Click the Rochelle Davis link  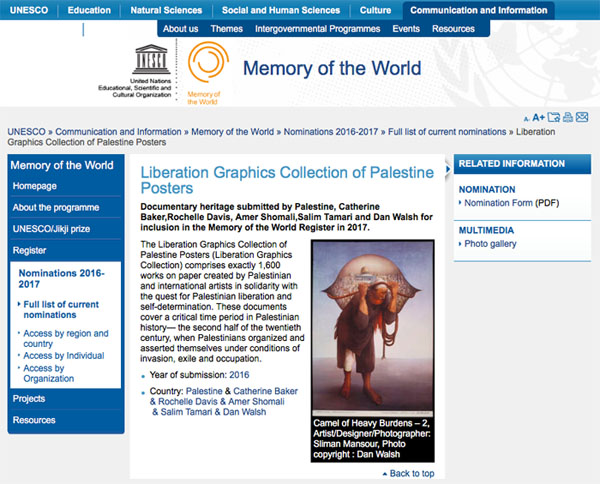(188, 401)
